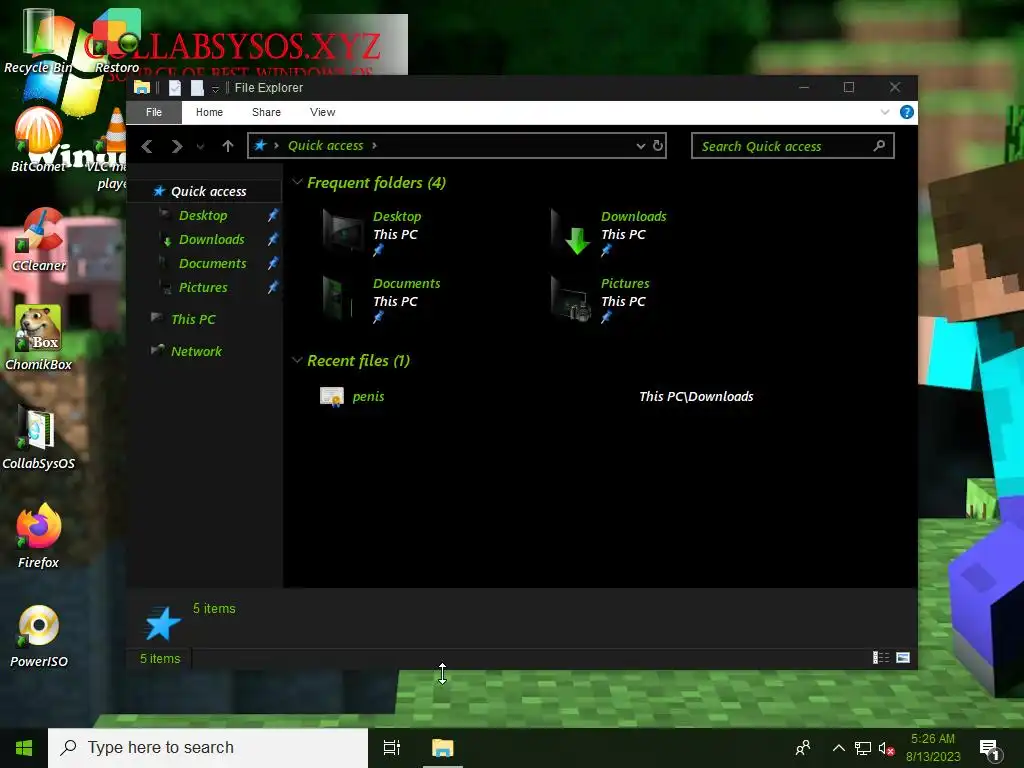This screenshot has height=768, width=1024.
Task: Select Downloads in the navigation pane
Action: tap(211, 240)
